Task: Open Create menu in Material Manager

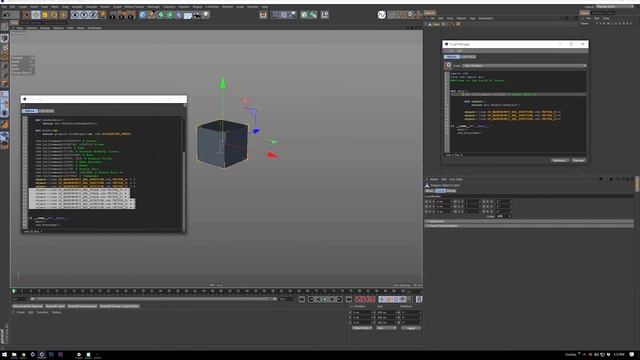Action: [x=20, y=313]
